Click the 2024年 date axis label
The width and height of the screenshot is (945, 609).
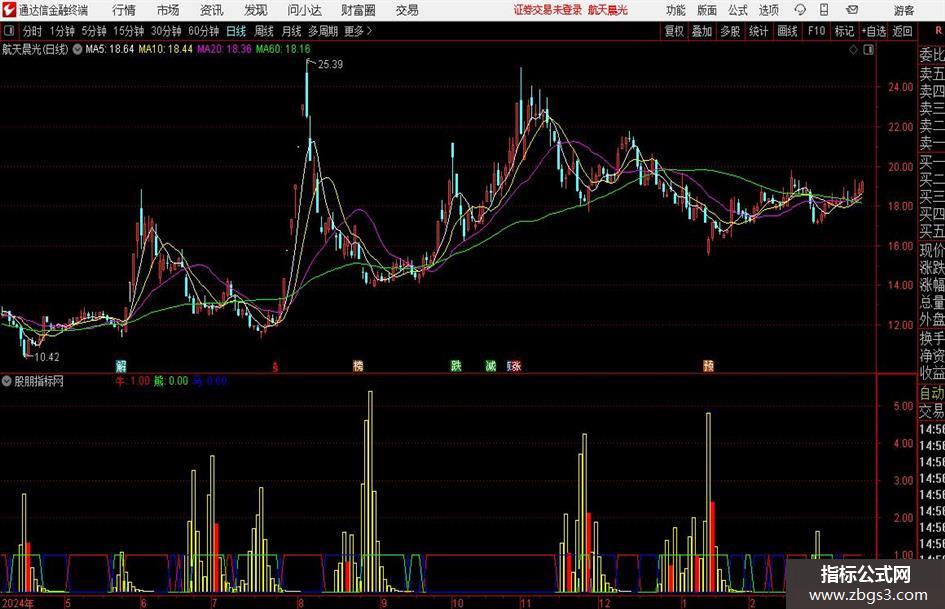pyautogui.click(x=17, y=602)
